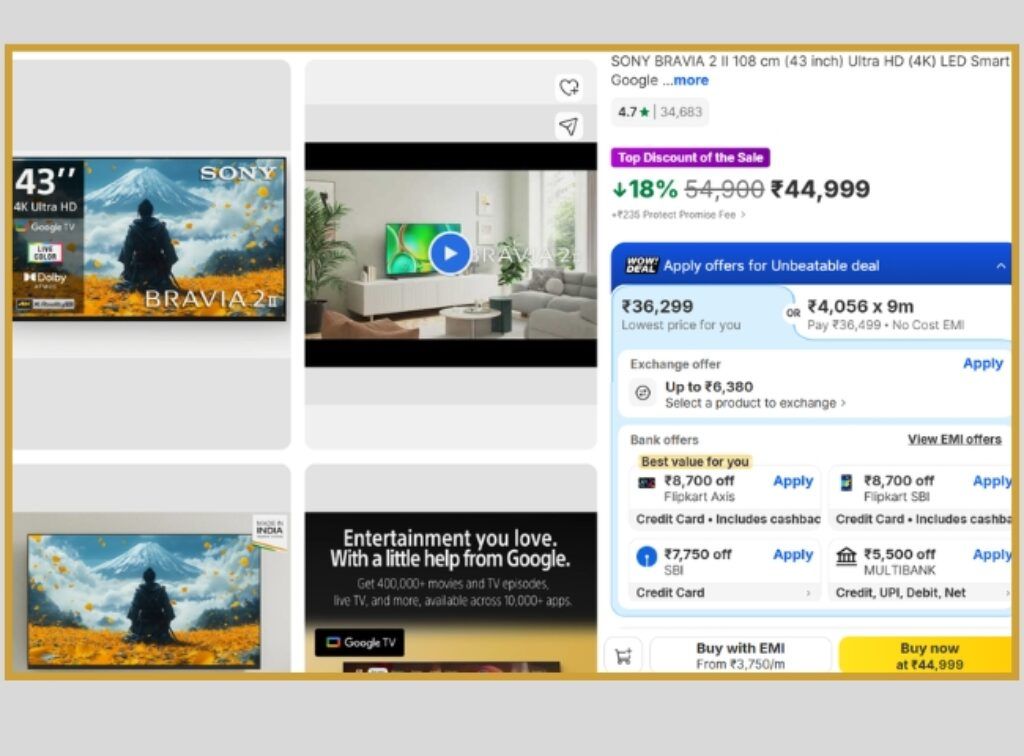Open the 4.7 star rating badge
This screenshot has height=756, width=1024.
pos(660,112)
